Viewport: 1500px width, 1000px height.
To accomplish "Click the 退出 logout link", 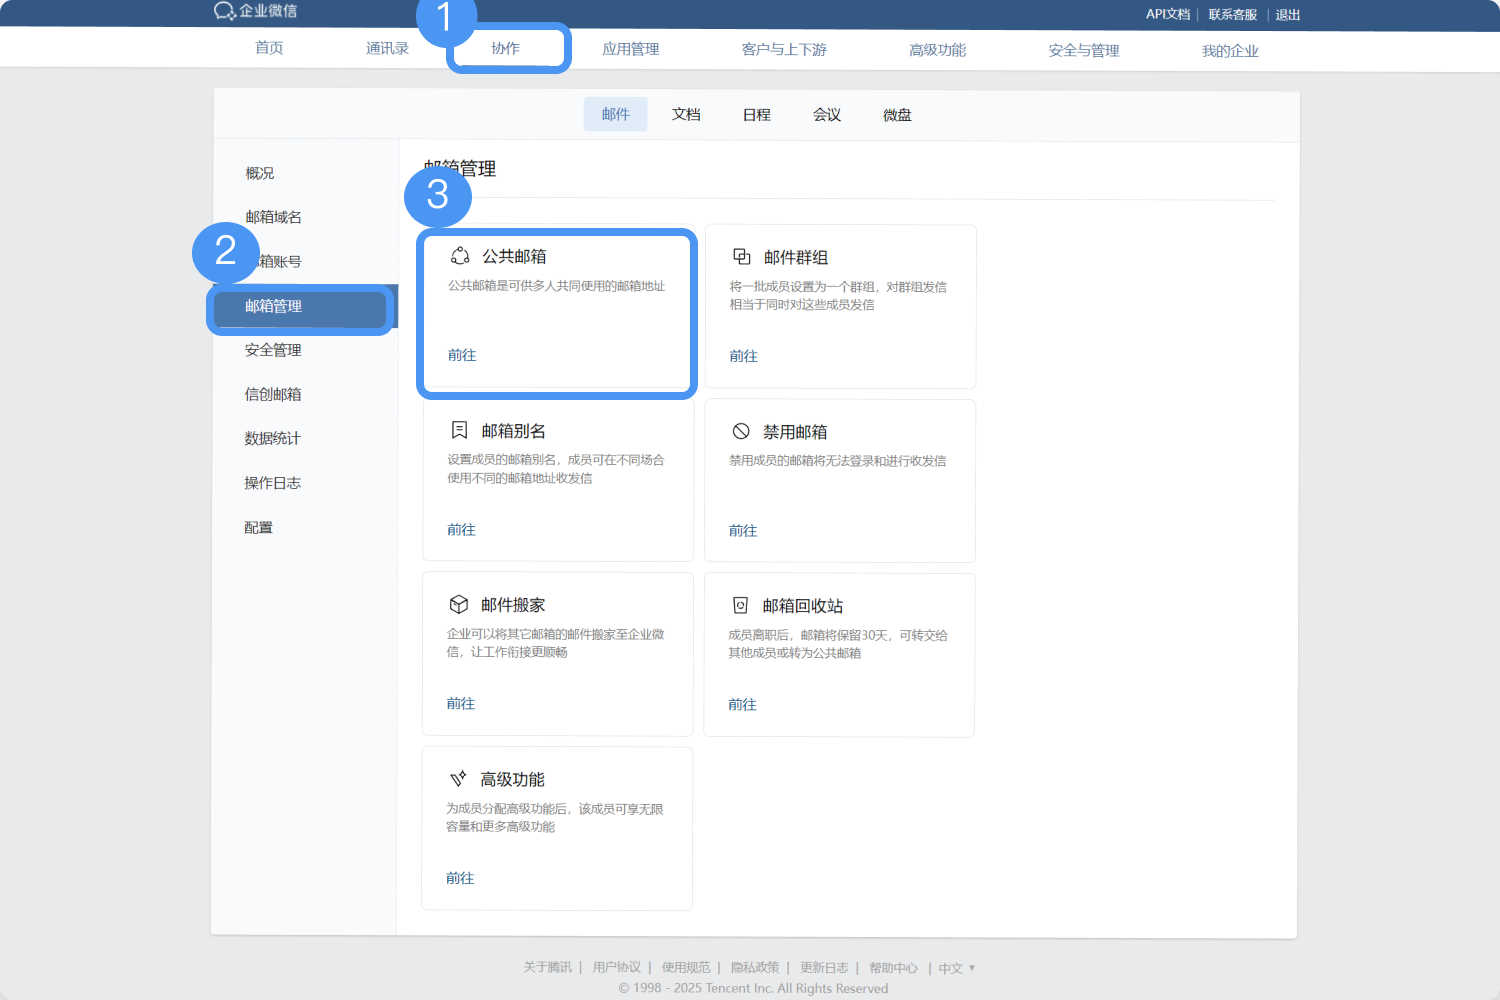I will [x=1287, y=15].
